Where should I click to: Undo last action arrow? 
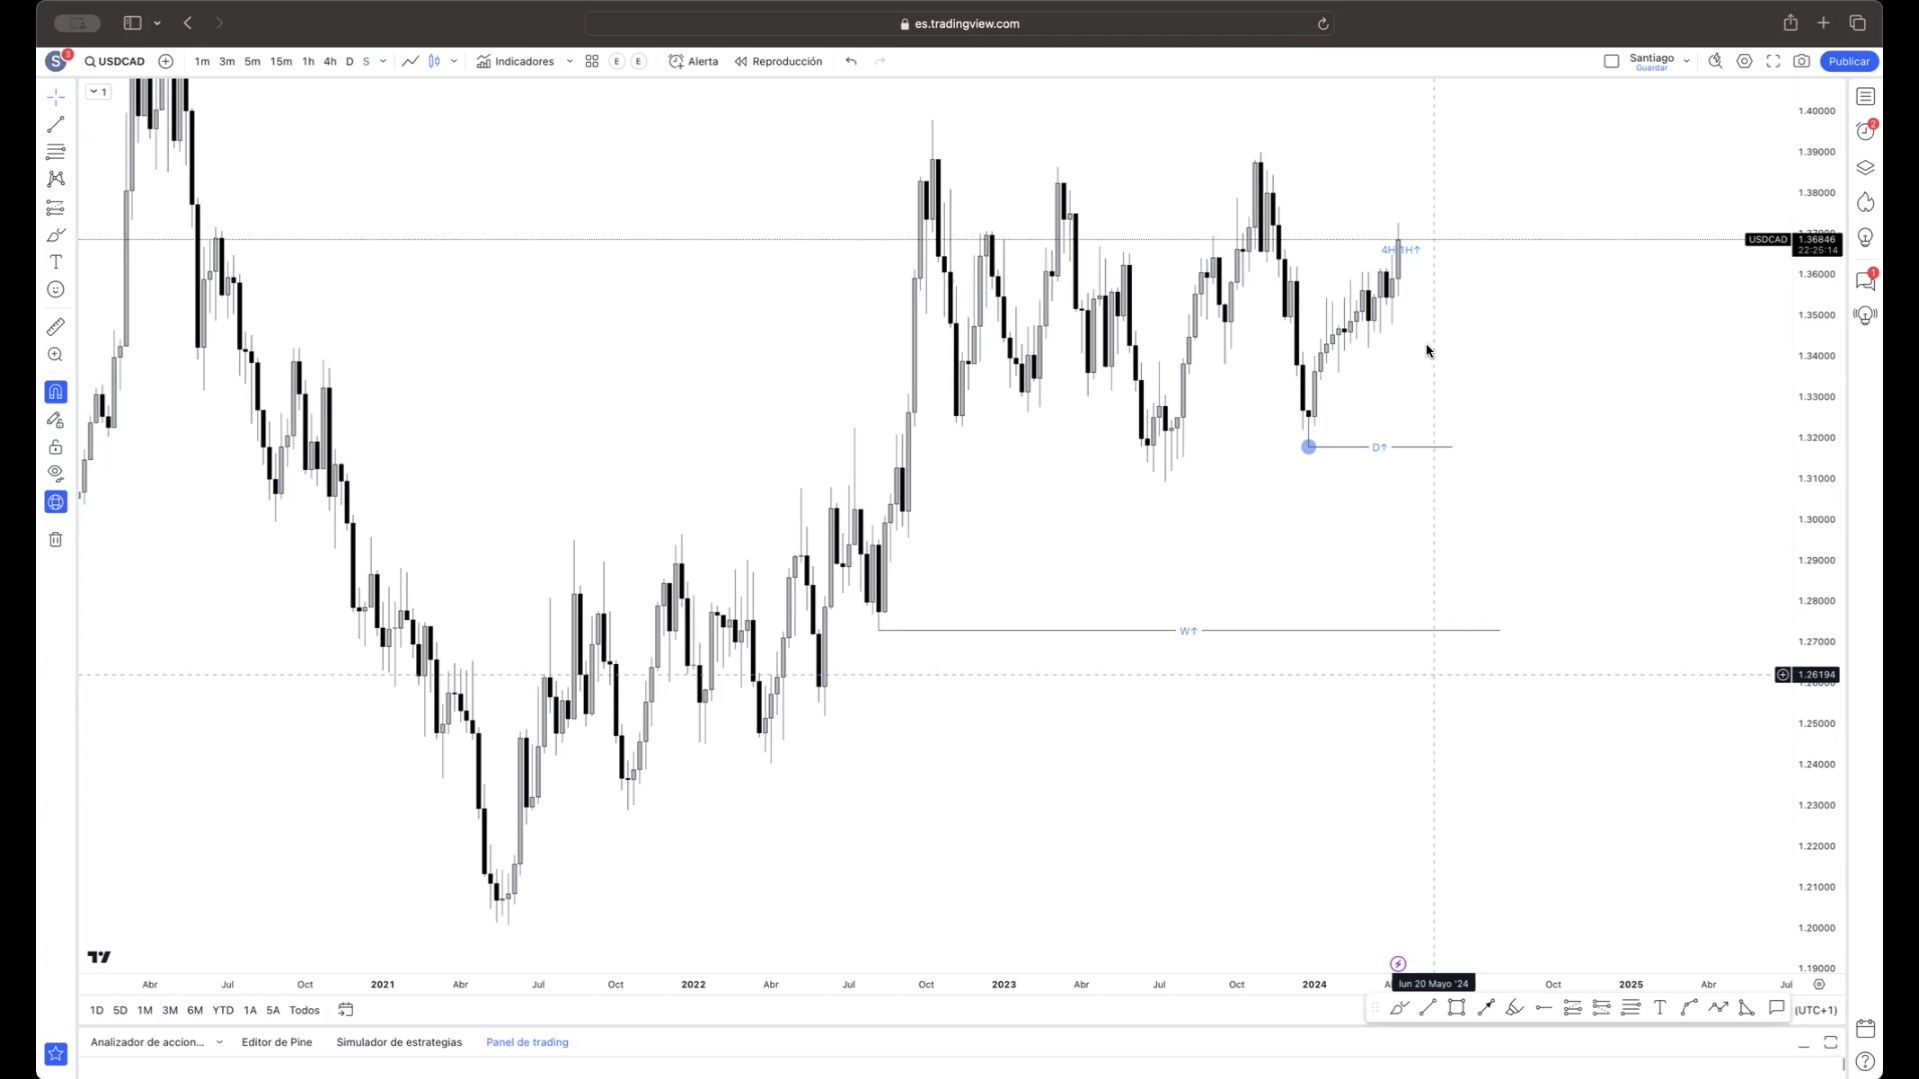click(x=851, y=62)
